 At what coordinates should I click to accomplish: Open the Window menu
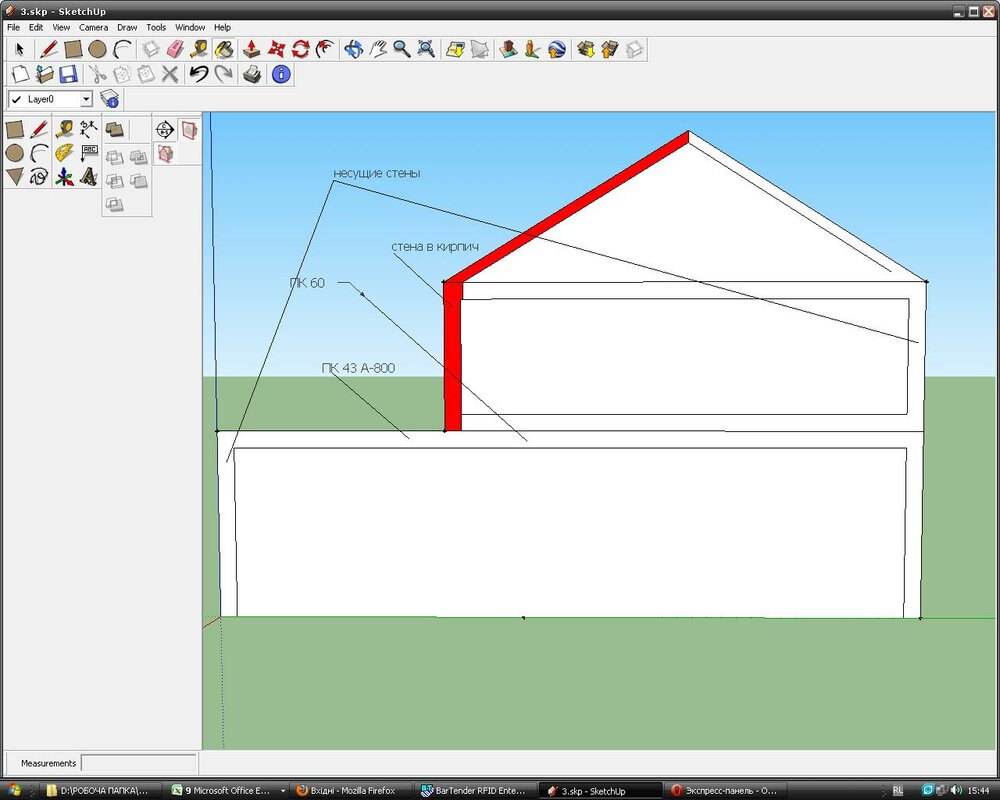190,27
